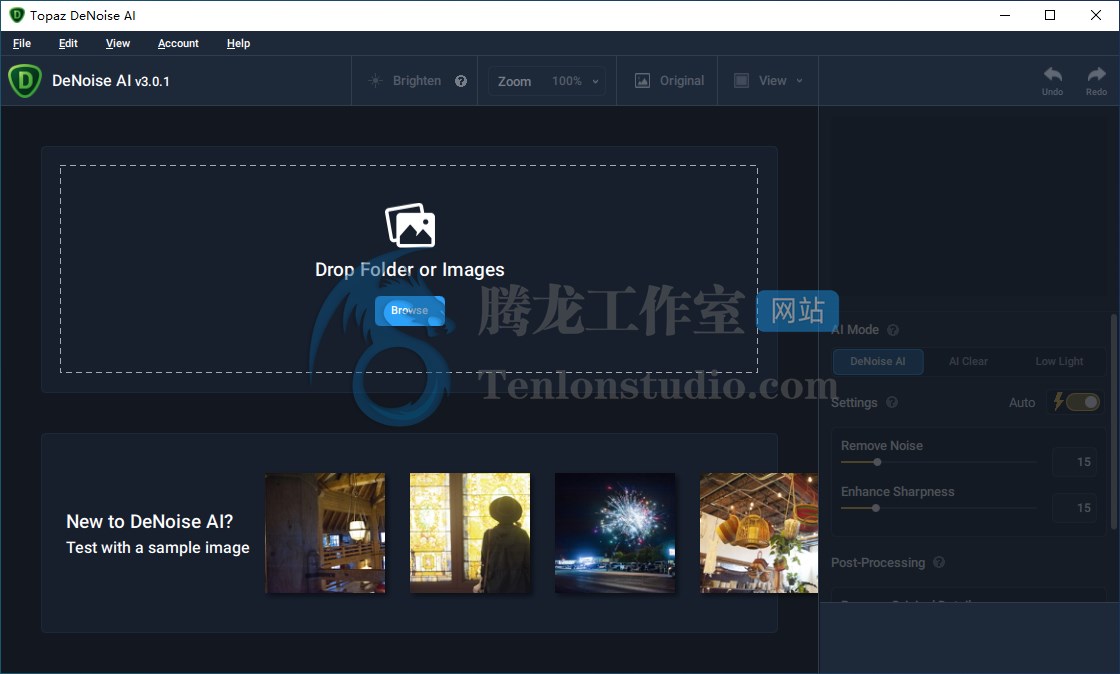Click the 'Enhance Sharpness' label
The width and height of the screenshot is (1120, 674).
click(897, 492)
